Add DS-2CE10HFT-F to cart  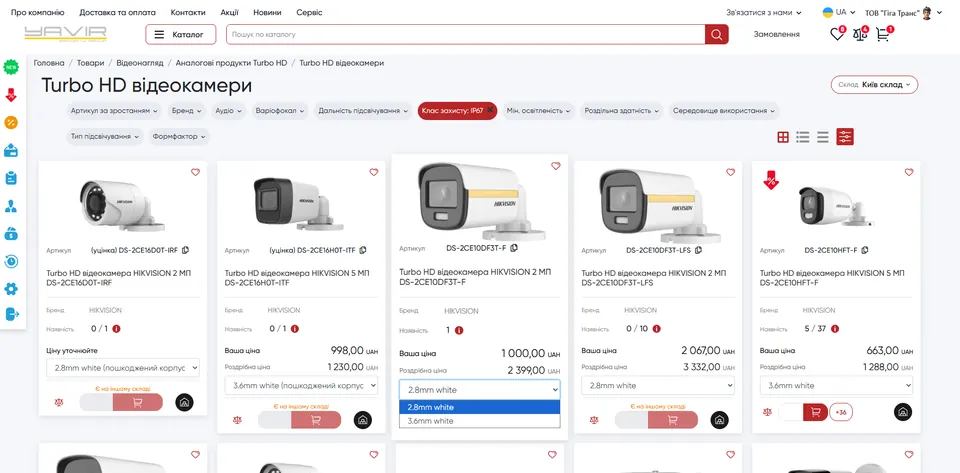(816, 412)
